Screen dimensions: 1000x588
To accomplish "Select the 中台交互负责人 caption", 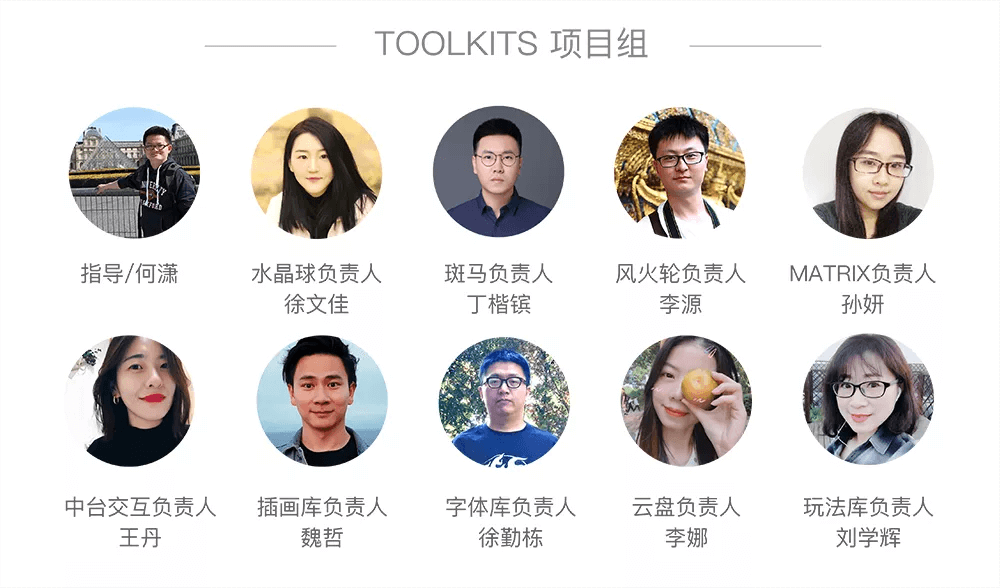I will (140, 507).
